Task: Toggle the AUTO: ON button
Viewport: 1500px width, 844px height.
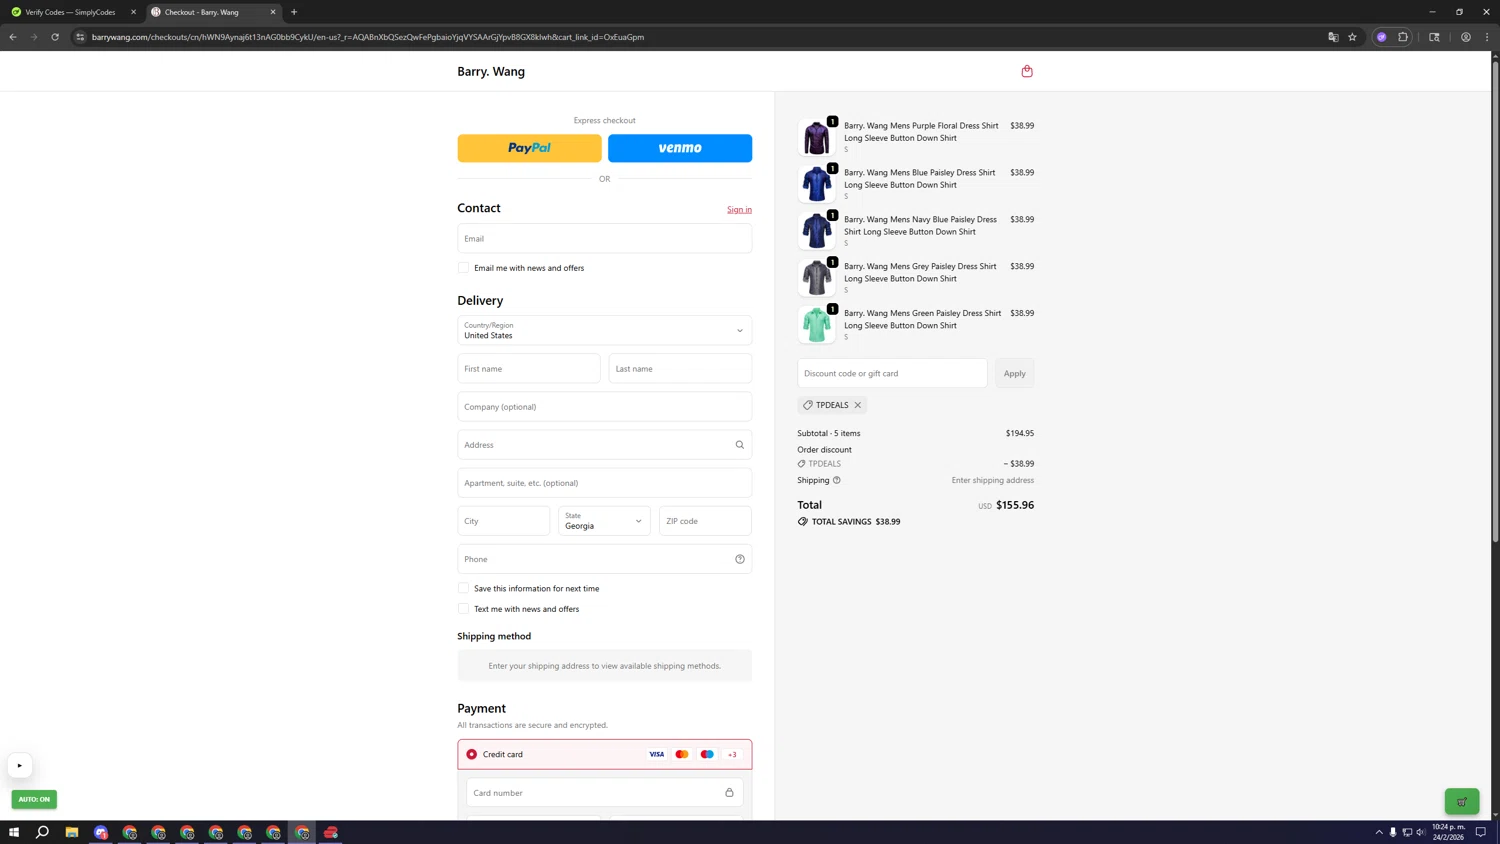Action: coord(34,799)
